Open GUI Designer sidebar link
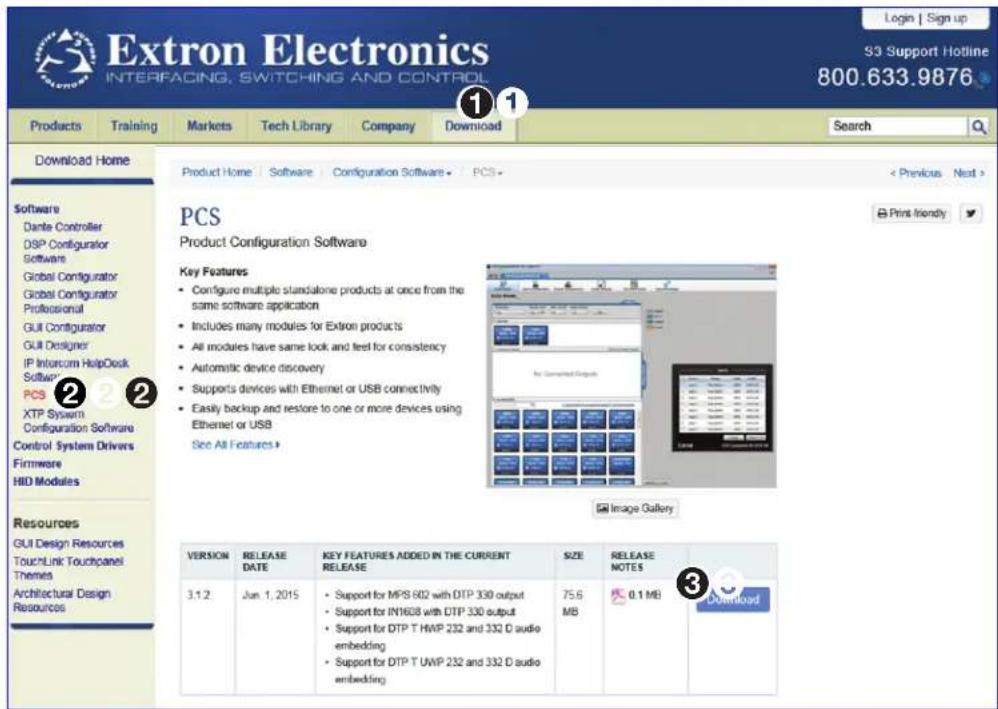The height and width of the screenshot is (709, 998). (55, 345)
